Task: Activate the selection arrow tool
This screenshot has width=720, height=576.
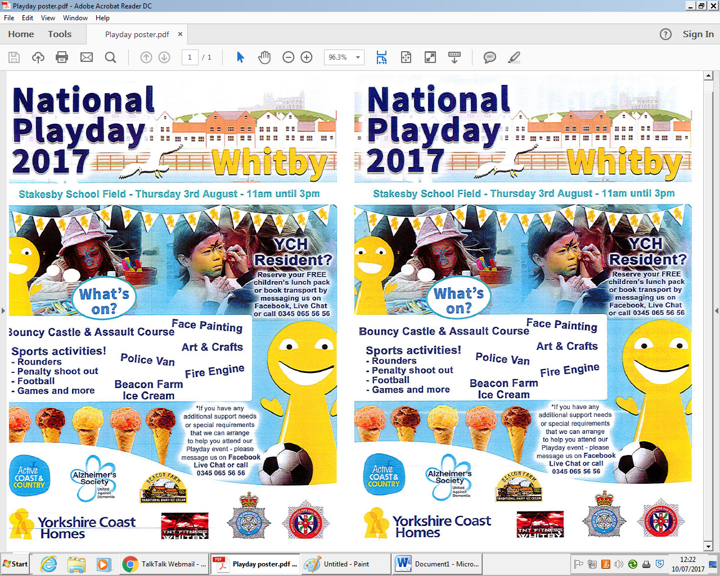Action: [x=240, y=58]
